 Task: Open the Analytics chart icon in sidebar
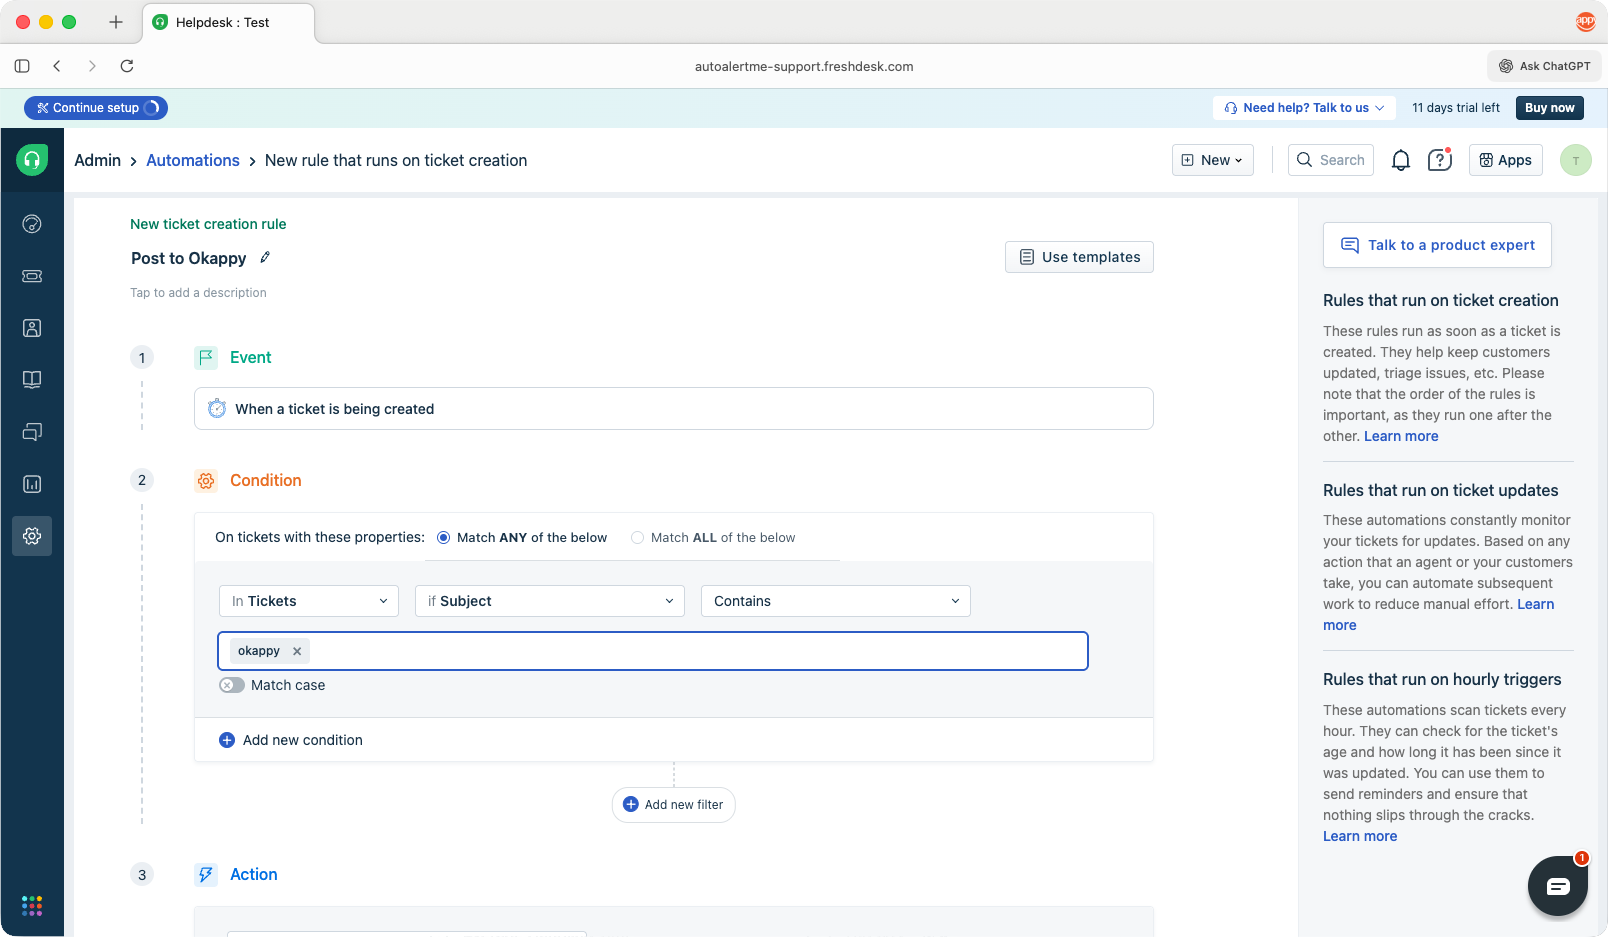[32, 484]
